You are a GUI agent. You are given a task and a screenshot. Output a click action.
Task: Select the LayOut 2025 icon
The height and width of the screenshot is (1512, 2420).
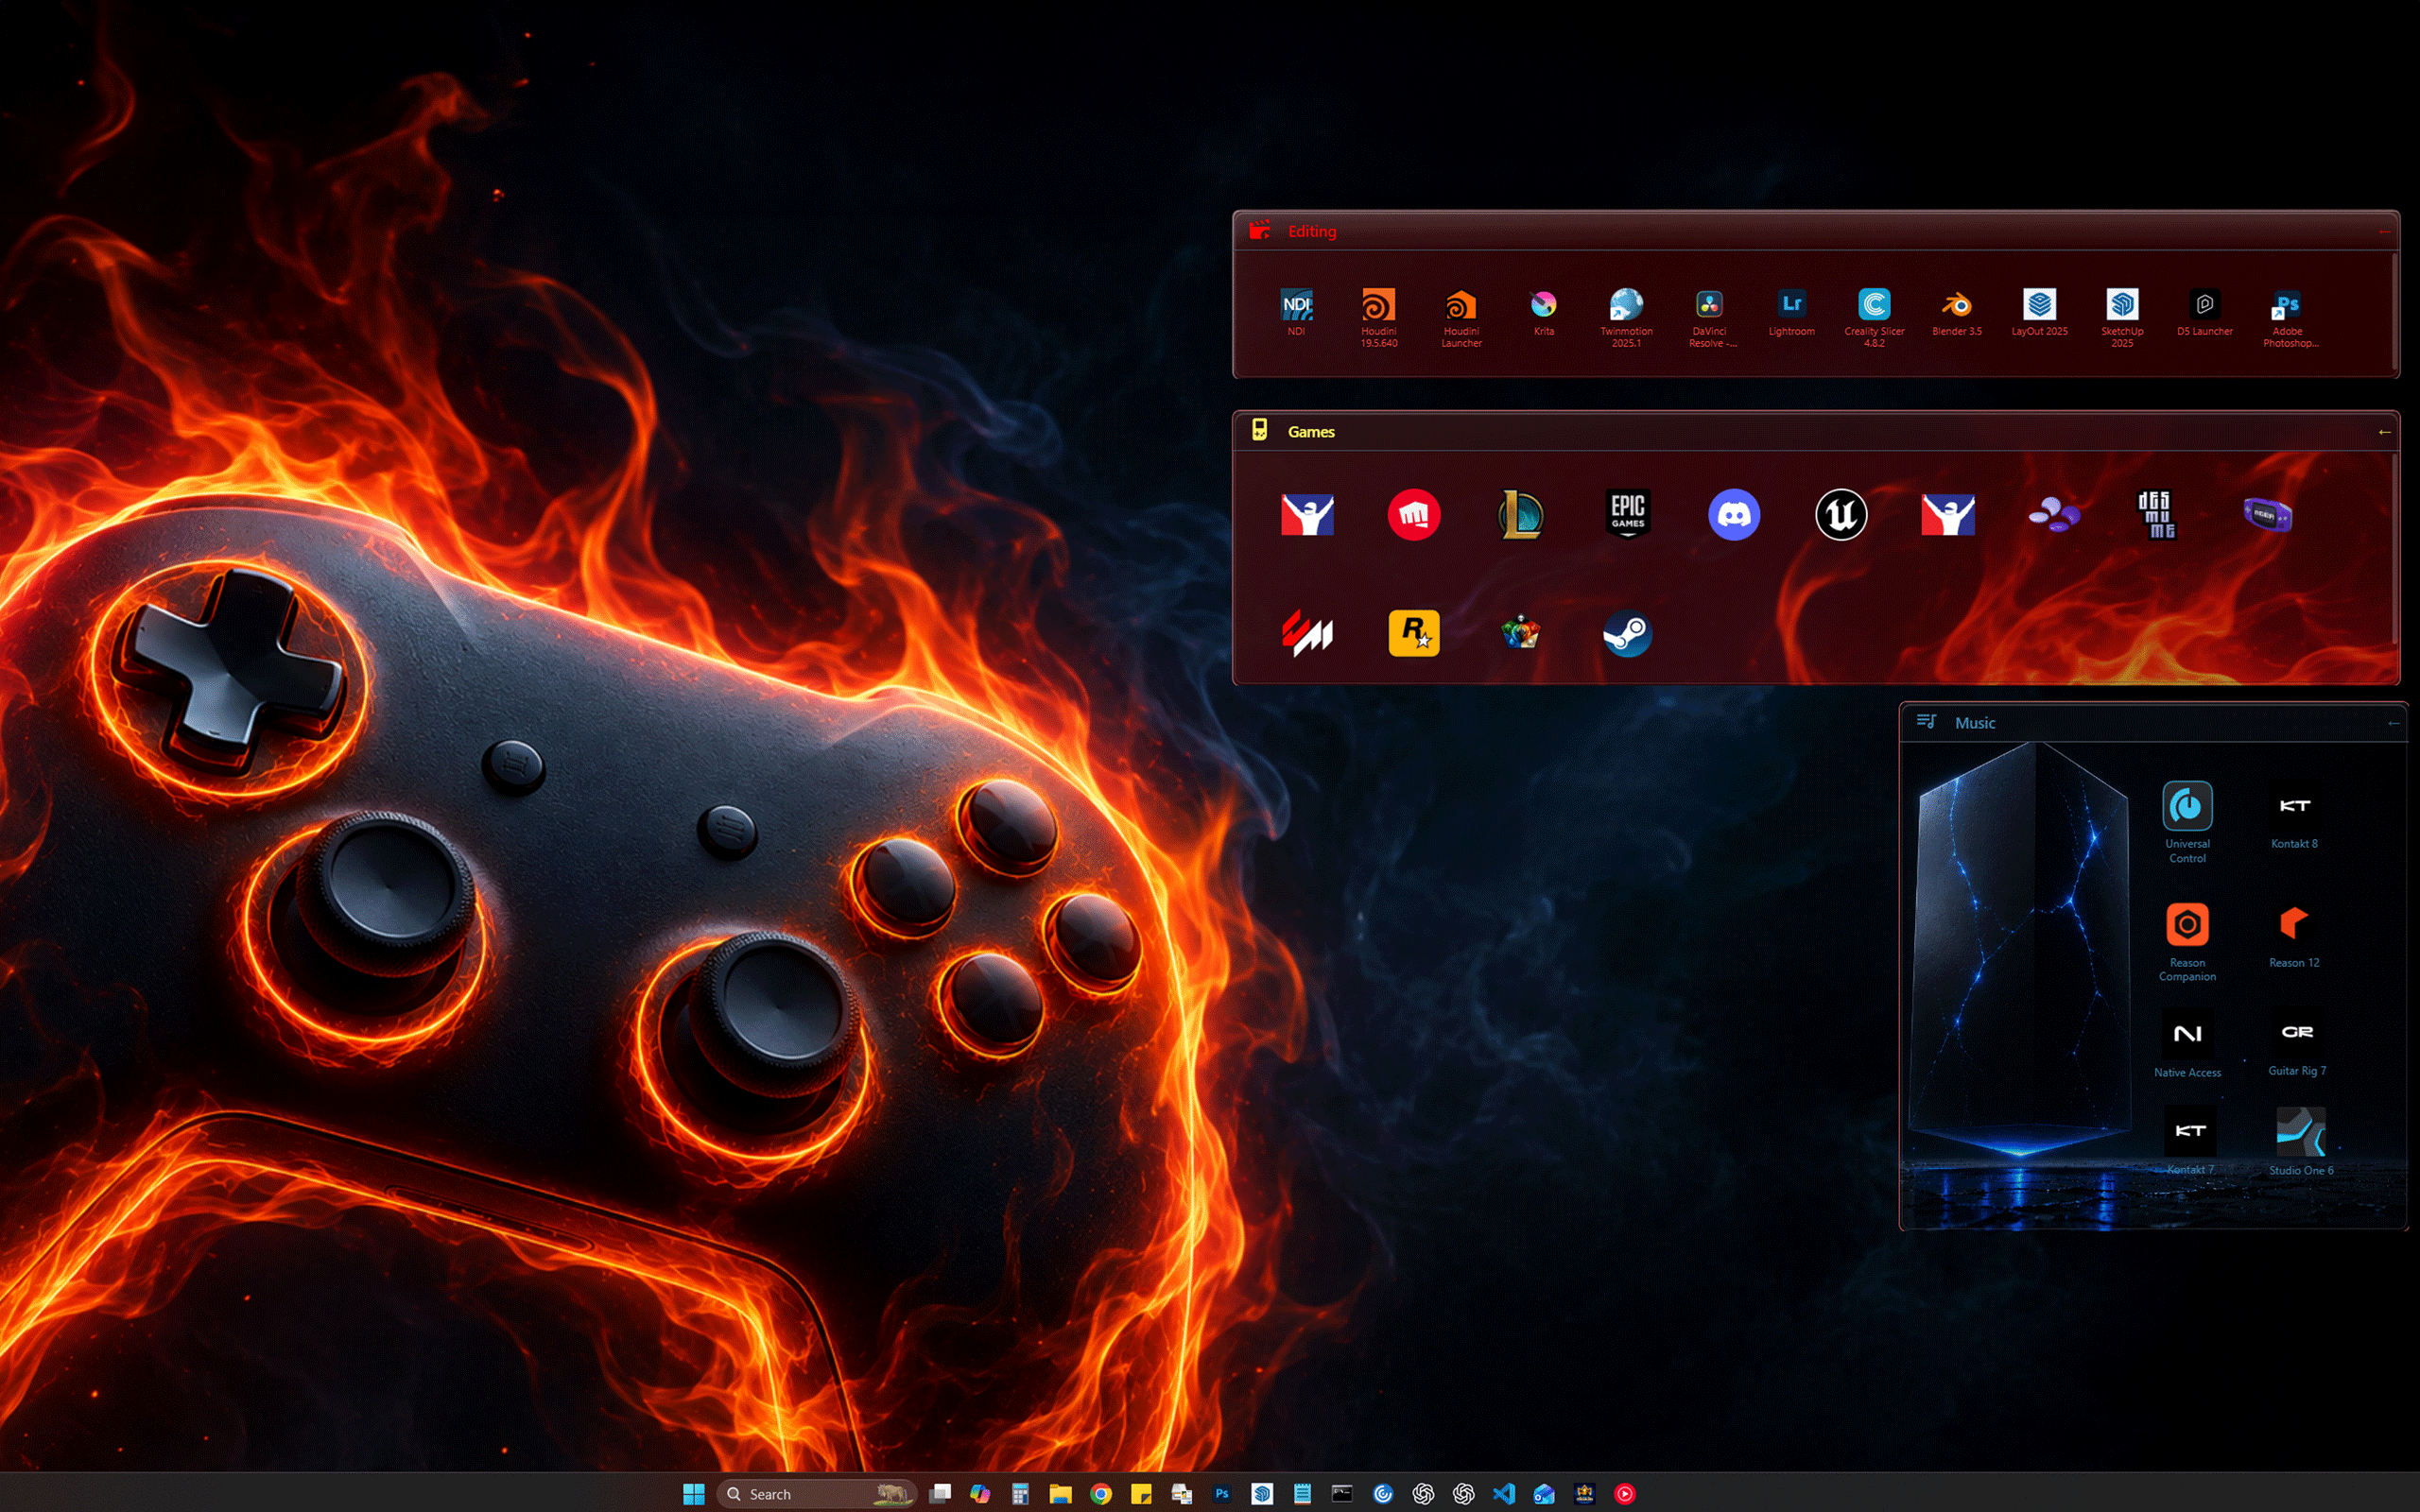tap(2039, 311)
